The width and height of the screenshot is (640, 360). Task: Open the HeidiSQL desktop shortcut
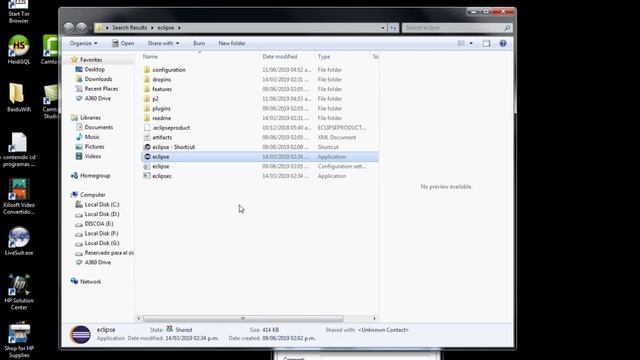(19, 49)
